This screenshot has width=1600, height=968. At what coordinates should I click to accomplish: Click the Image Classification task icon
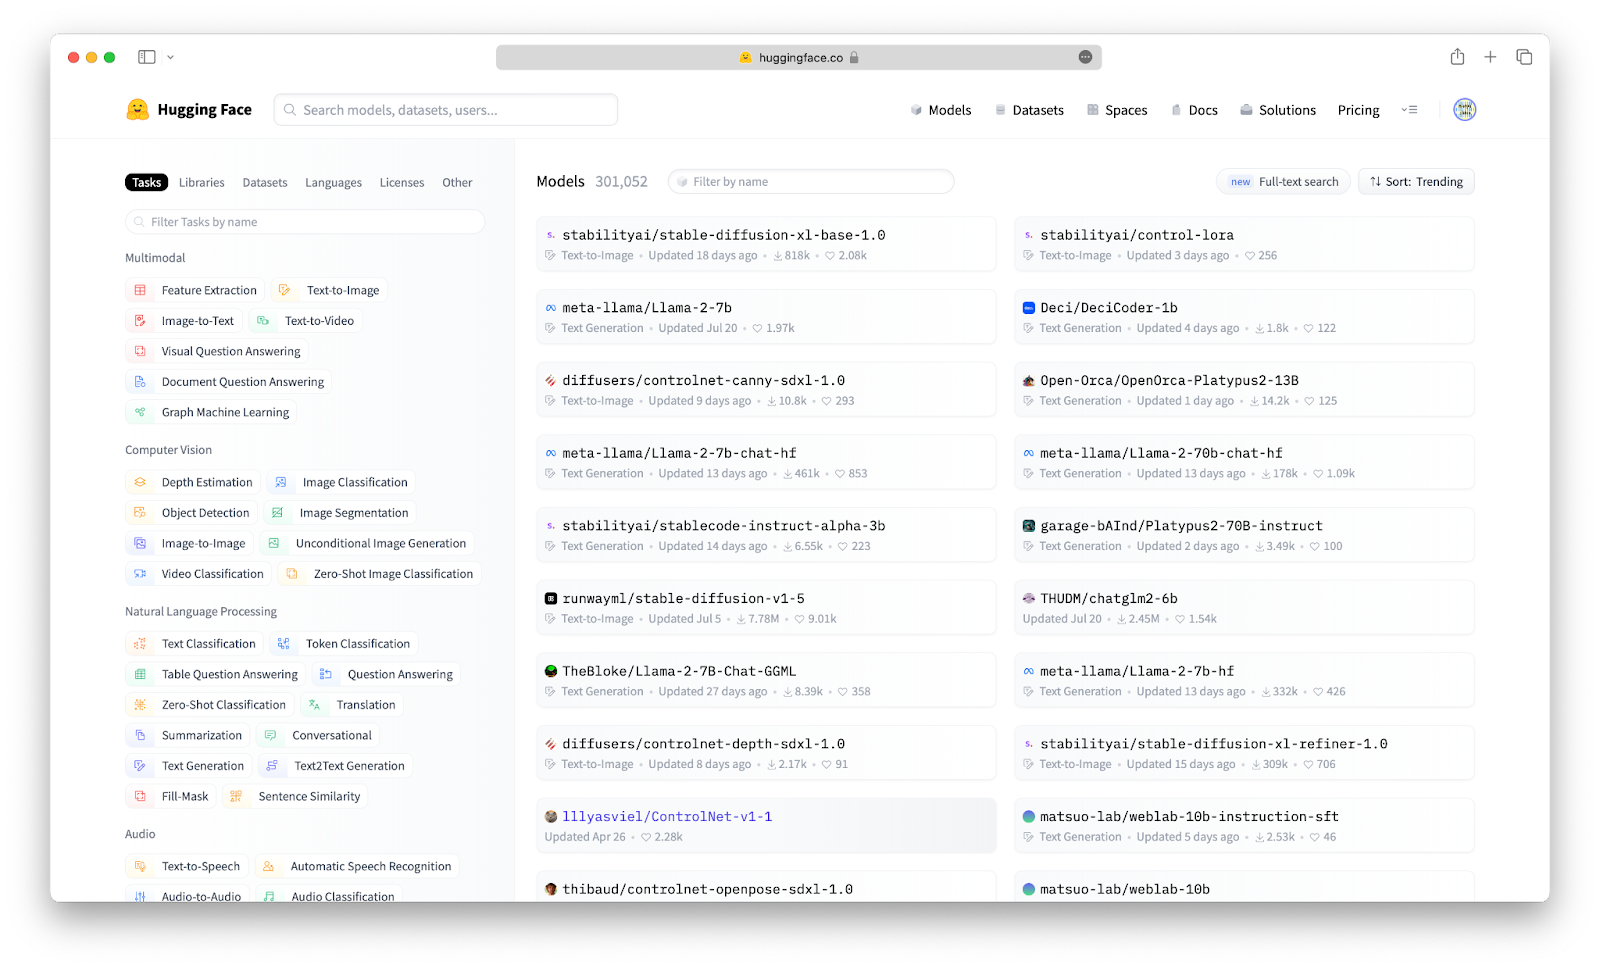point(281,482)
